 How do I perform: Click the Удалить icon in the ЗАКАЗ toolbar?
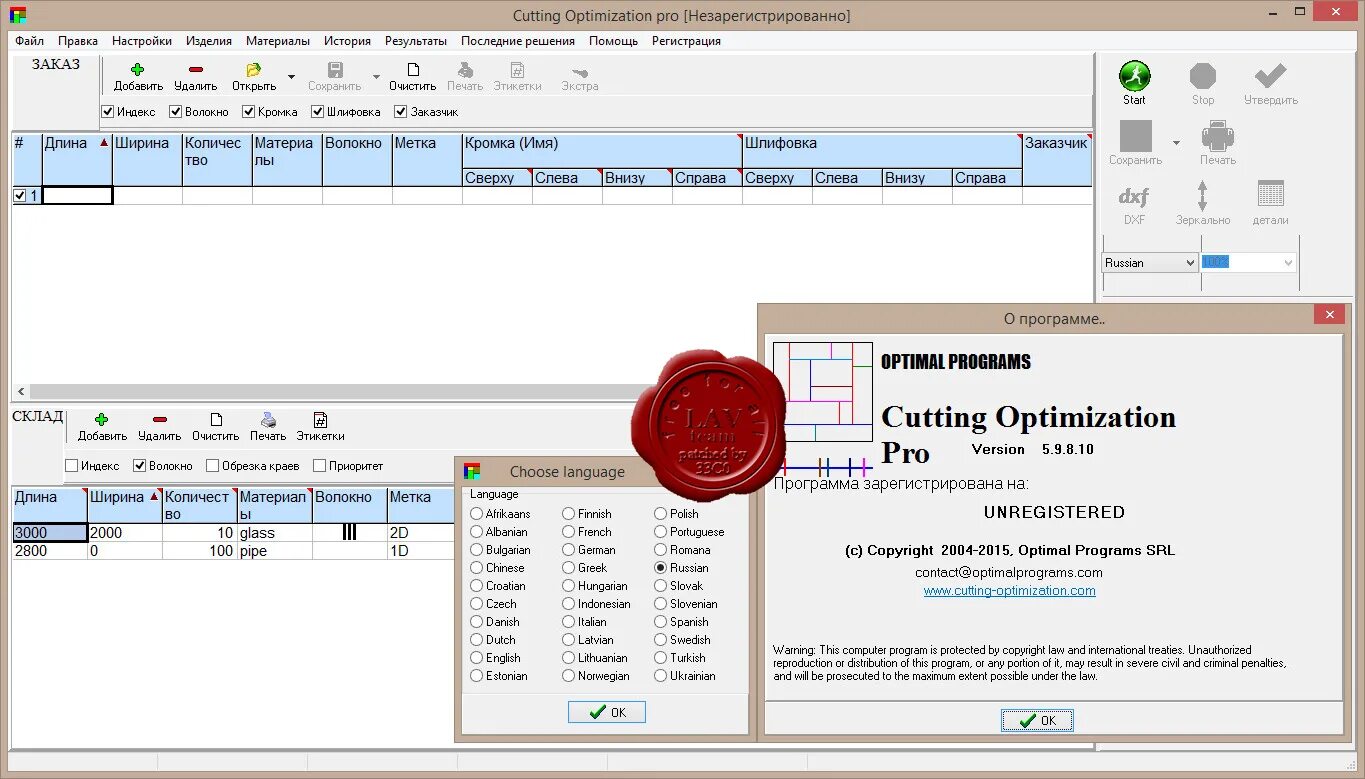(195, 70)
